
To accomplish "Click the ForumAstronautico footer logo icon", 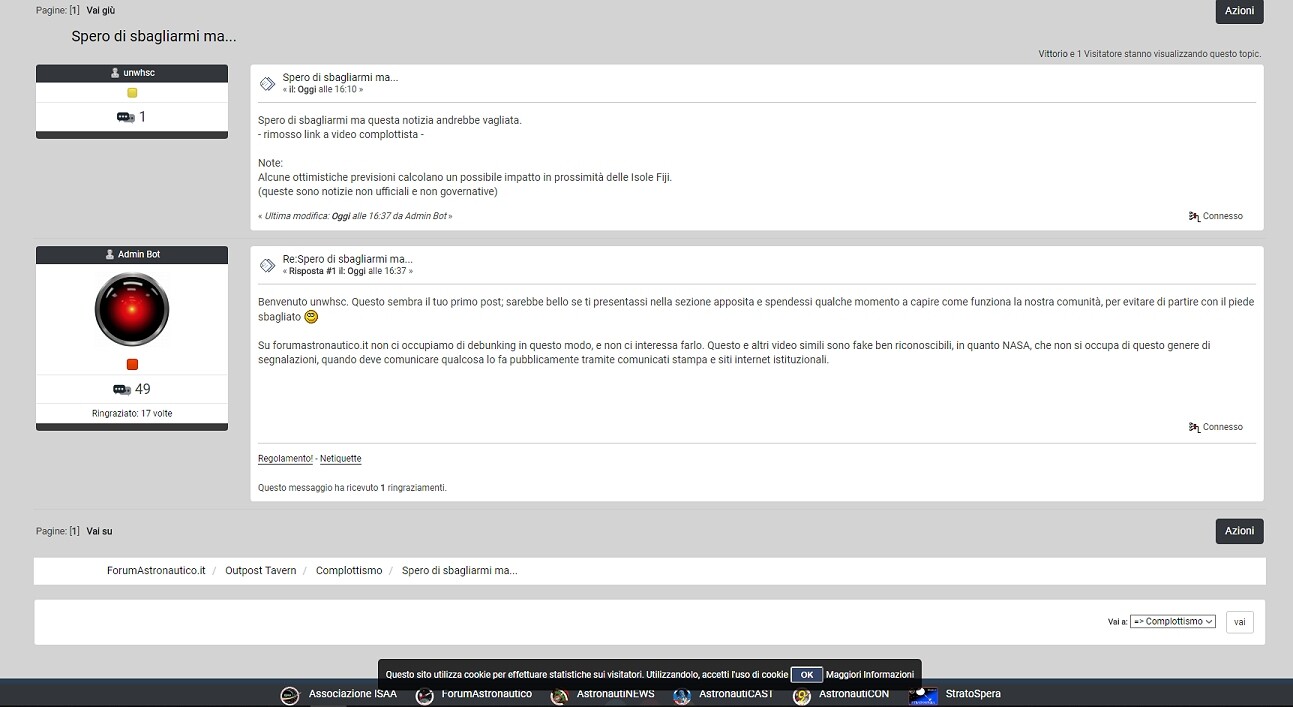I will pos(425,696).
